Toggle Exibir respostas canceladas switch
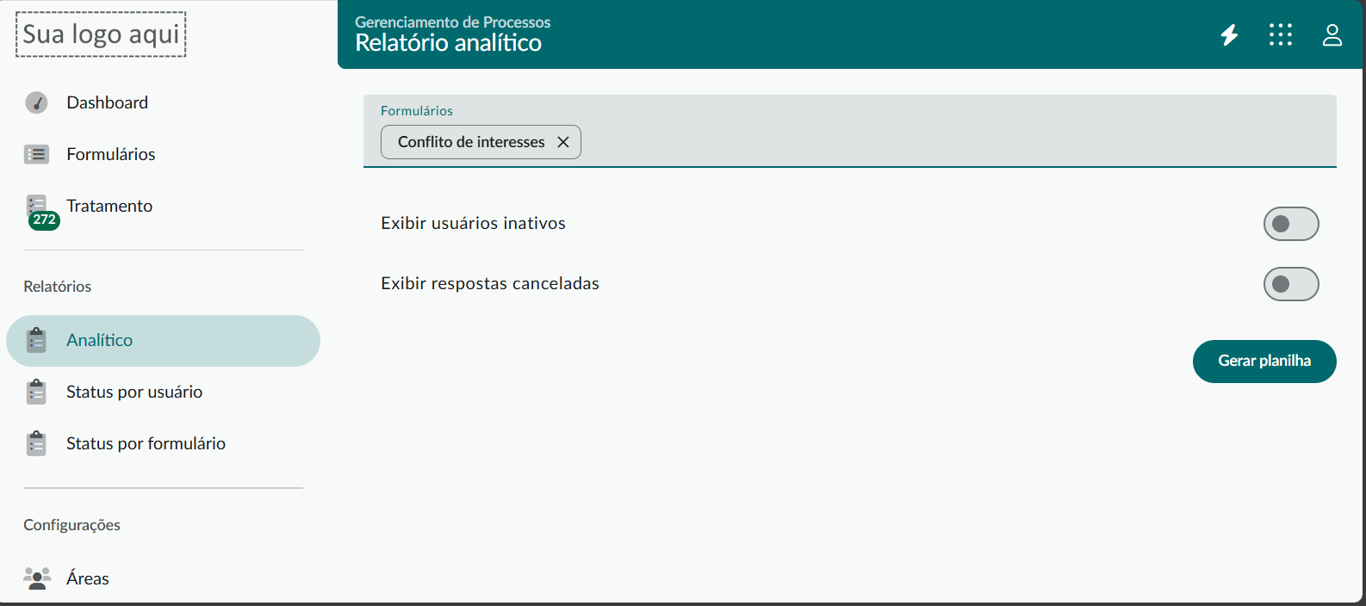 pos(1291,284)
